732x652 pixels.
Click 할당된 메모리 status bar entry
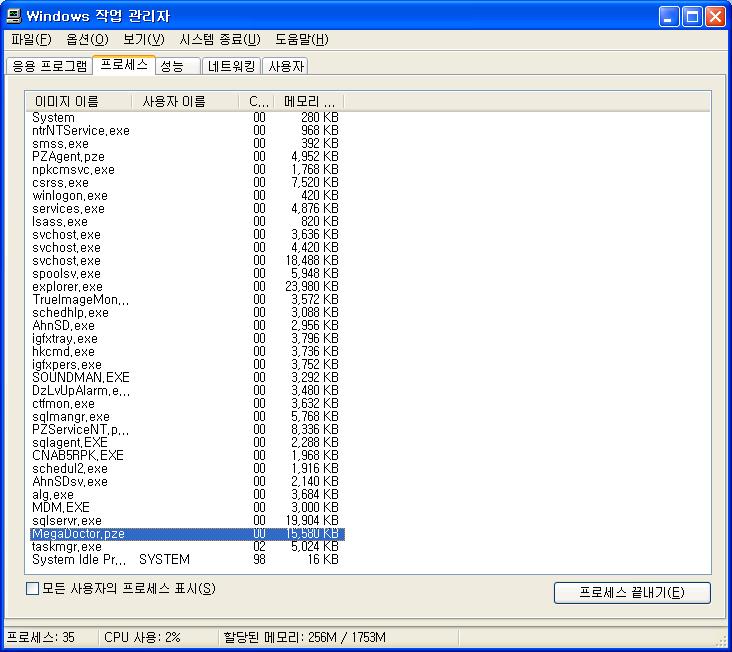pyautogui.click(x=338, y=638)
